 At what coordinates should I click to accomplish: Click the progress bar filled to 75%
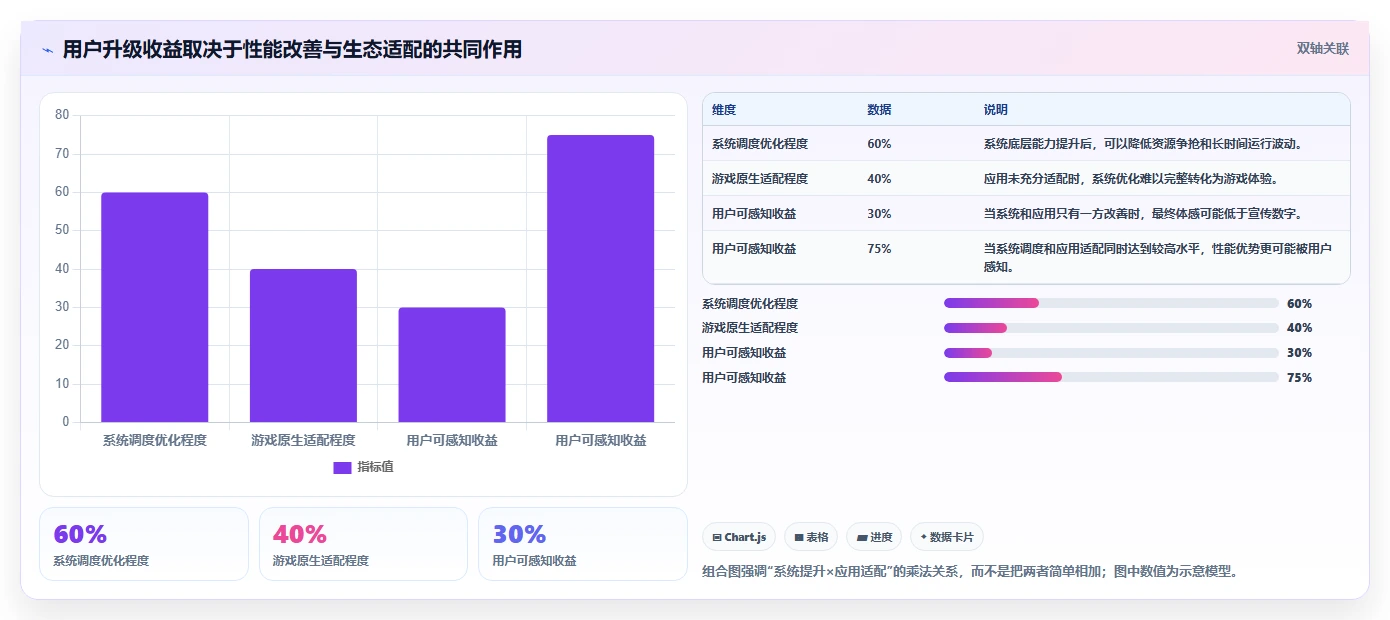point(1111,377)
